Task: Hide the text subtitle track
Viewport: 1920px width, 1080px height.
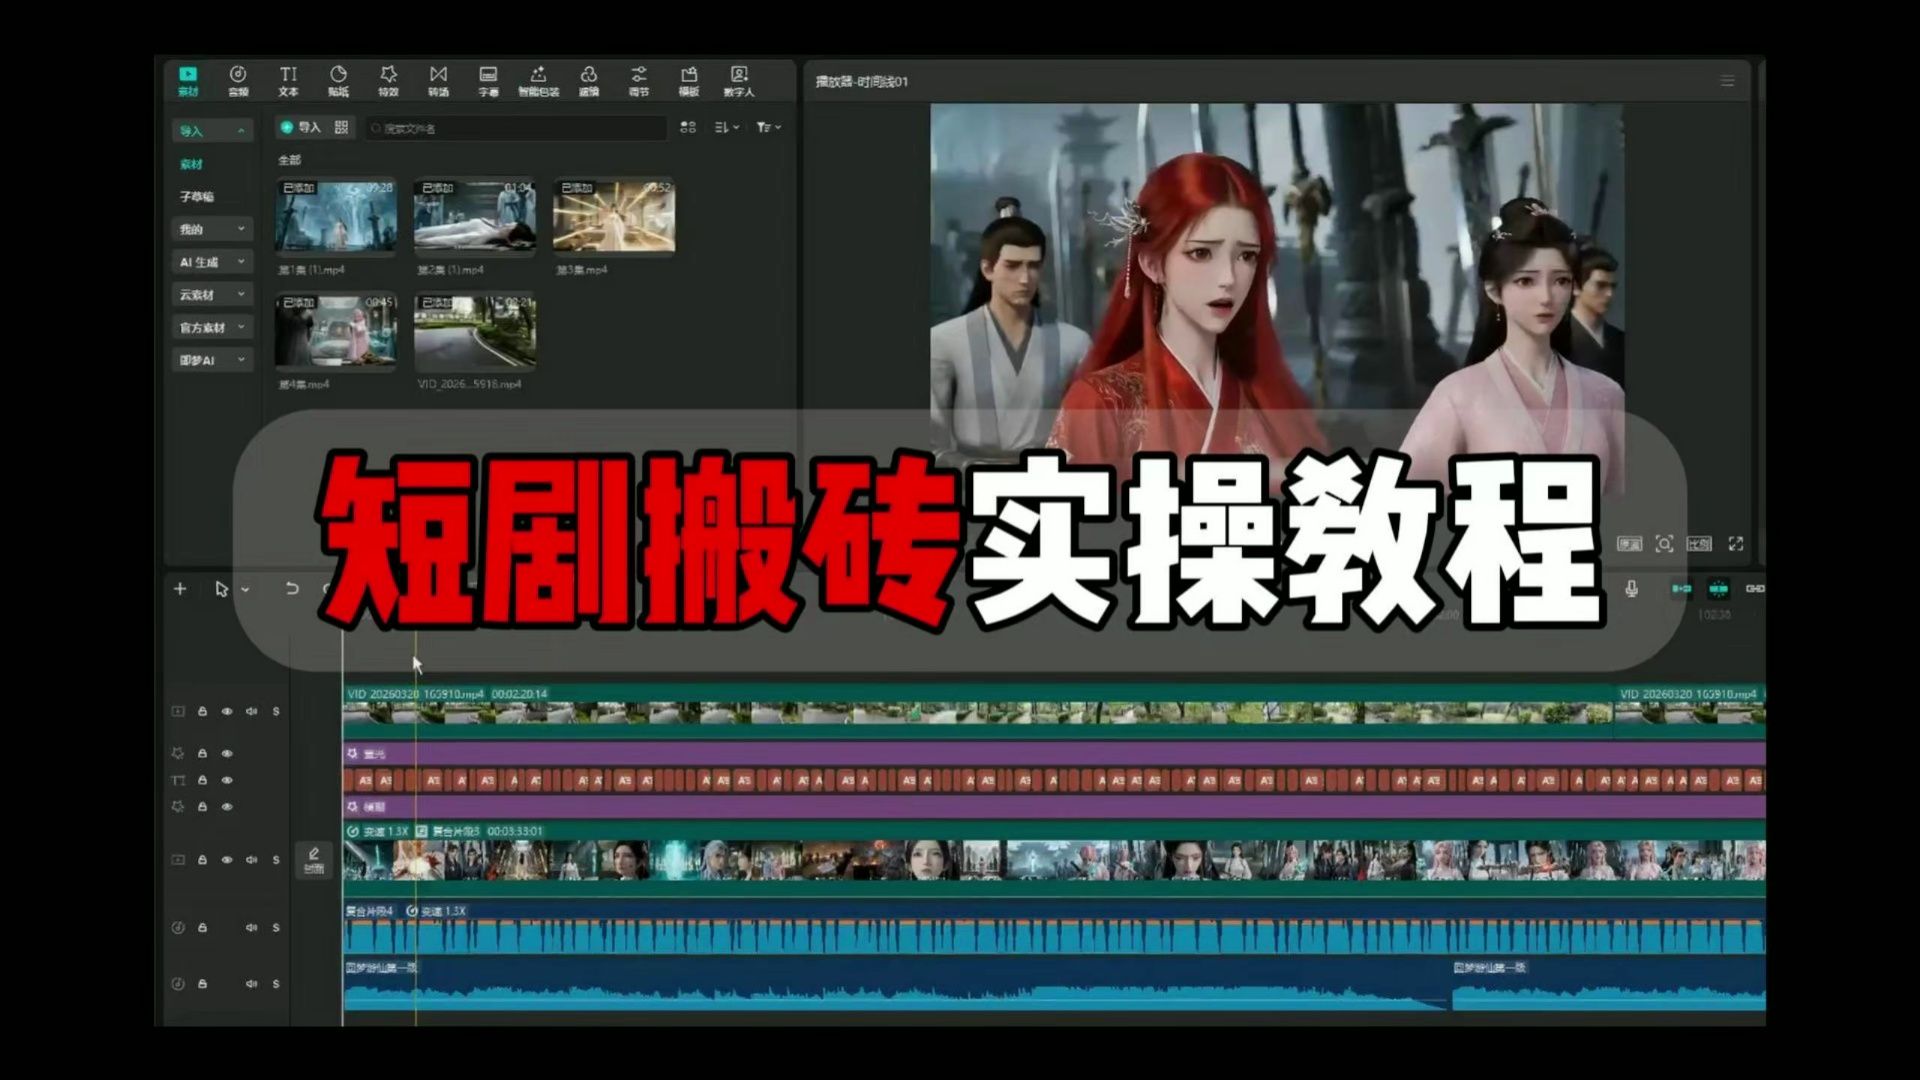Action: point(227,780)
